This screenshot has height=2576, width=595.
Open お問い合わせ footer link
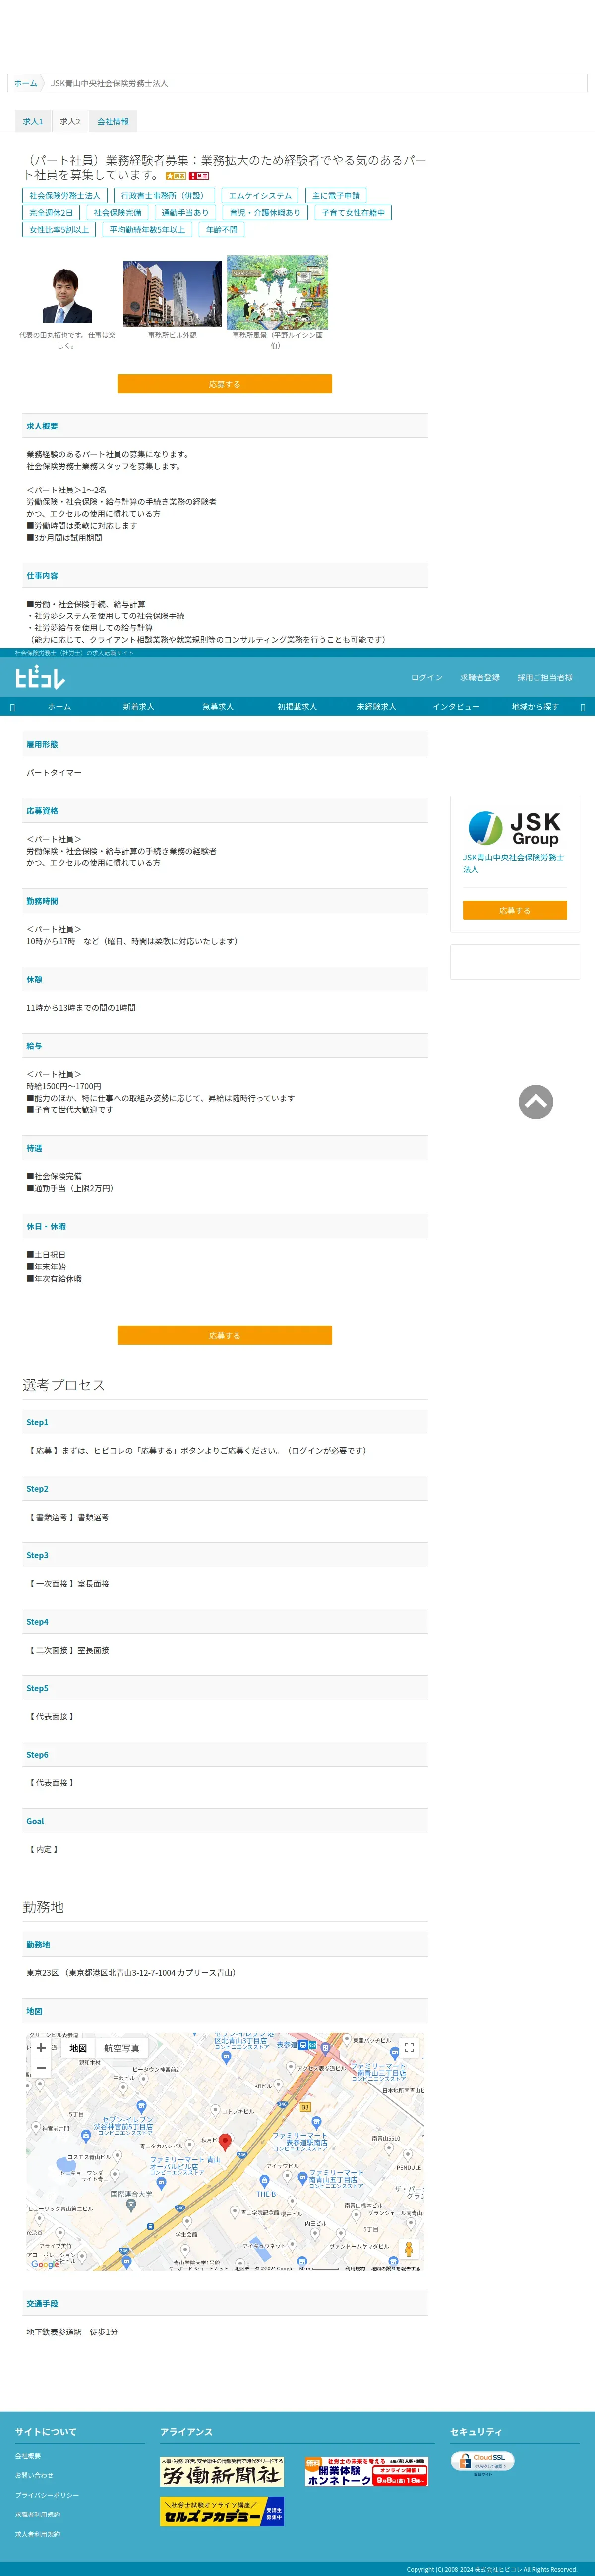tap(34, 2475)
